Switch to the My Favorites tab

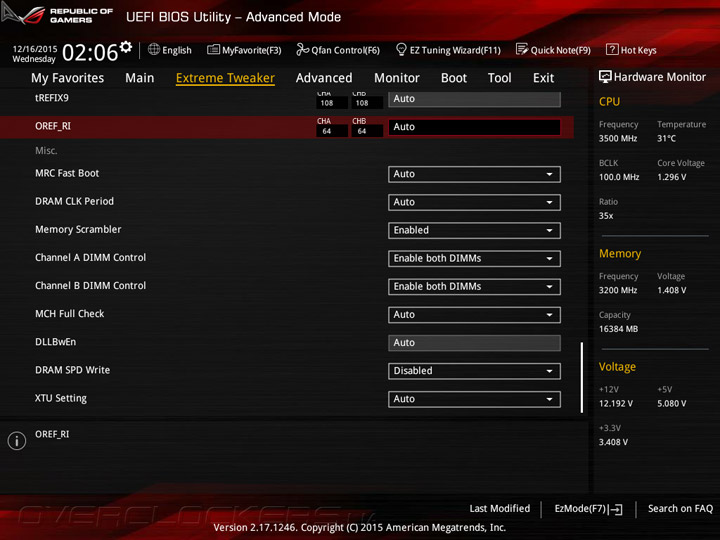tap(68, 78)
